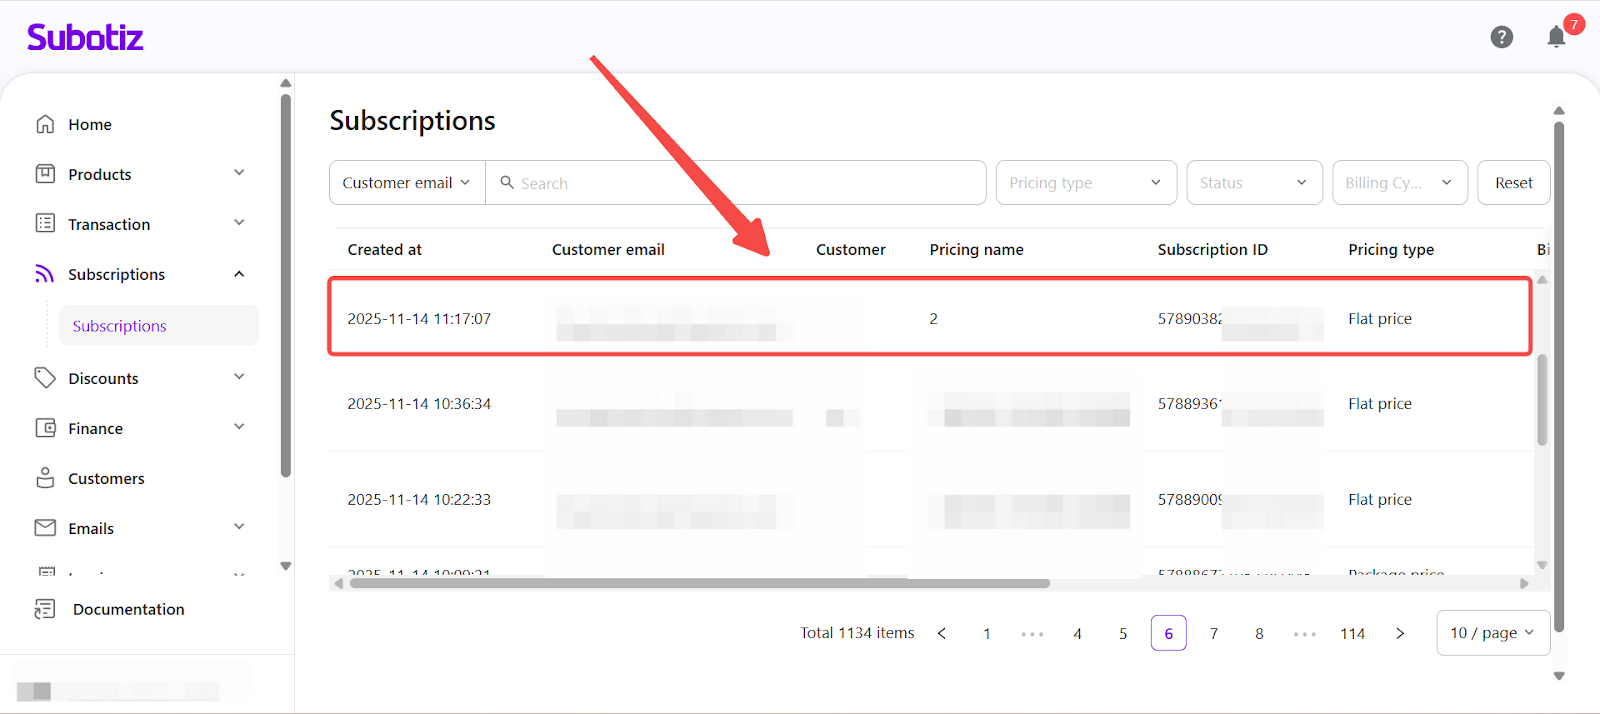Collapse the Subscriptions sidebar section

tap(239, 274)
